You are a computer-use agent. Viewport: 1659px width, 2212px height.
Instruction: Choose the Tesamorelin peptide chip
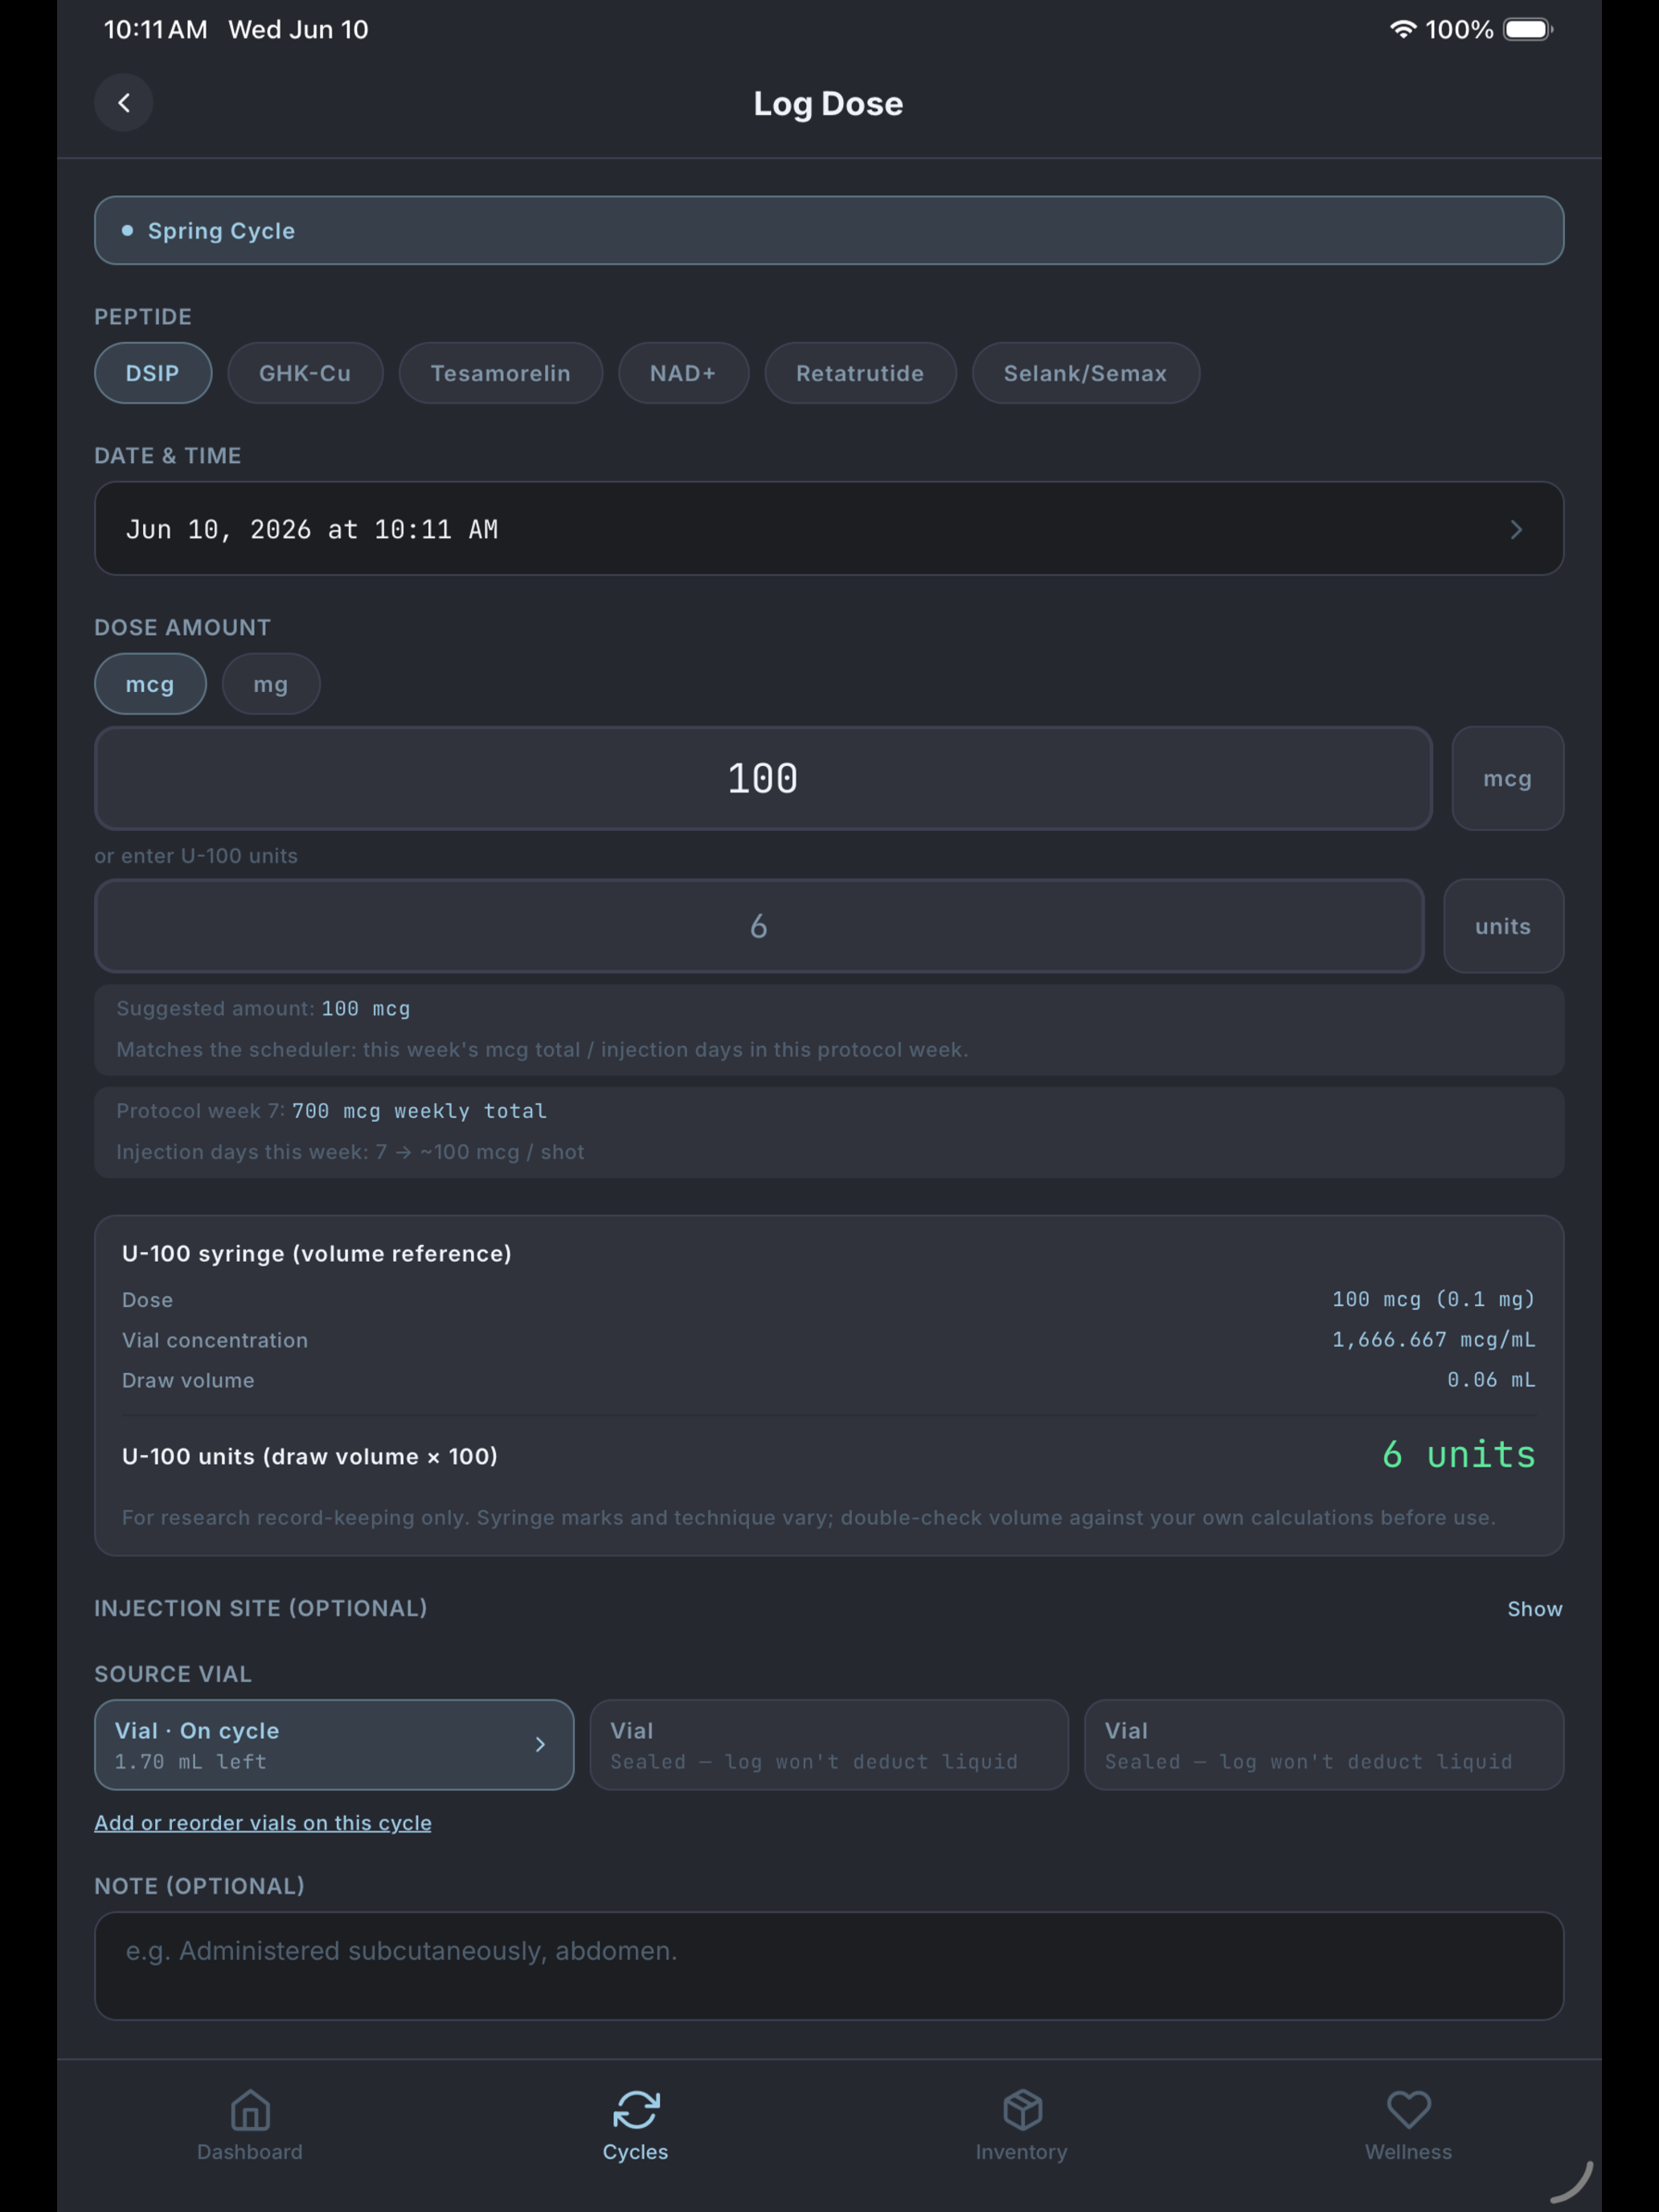point(501,373)
